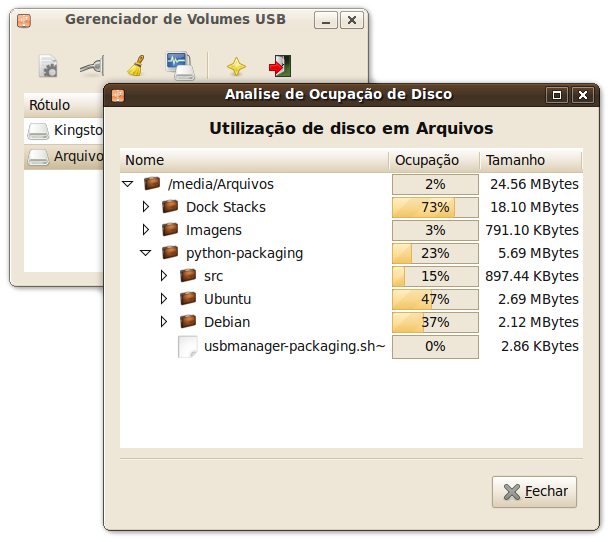This screenshot has height=542, width=611.
Task: Click the 0% occupation bar of usbmanager-packaging.sh~
Action: click(435, 346)
